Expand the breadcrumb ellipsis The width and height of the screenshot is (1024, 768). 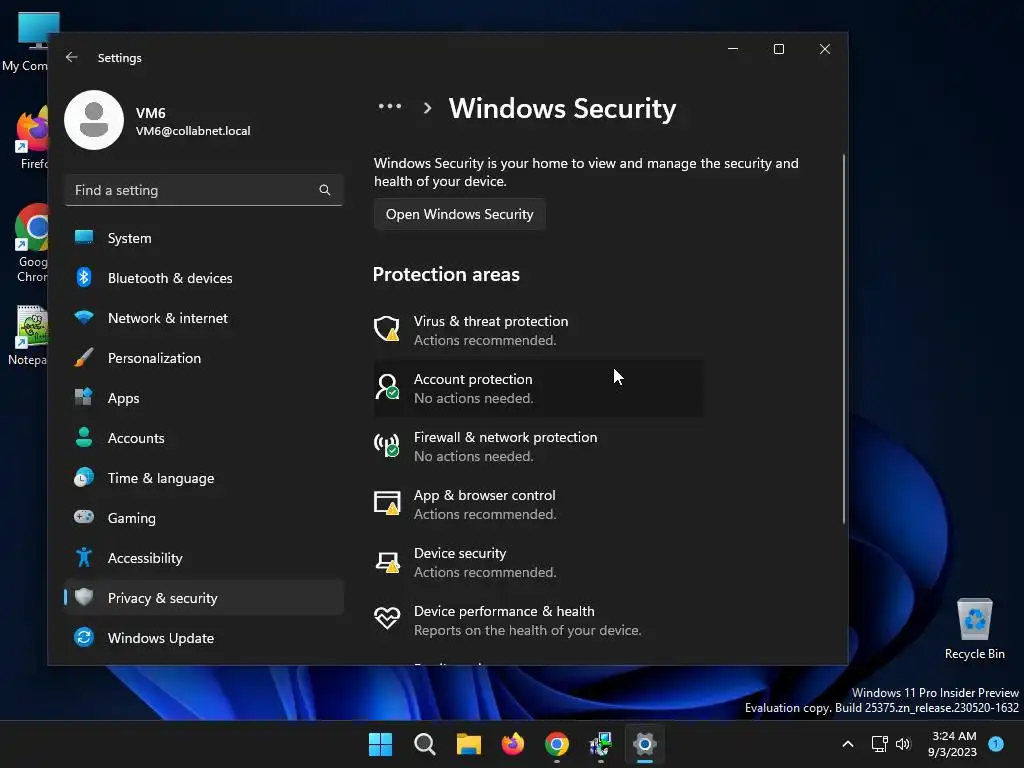pos(390,106)
